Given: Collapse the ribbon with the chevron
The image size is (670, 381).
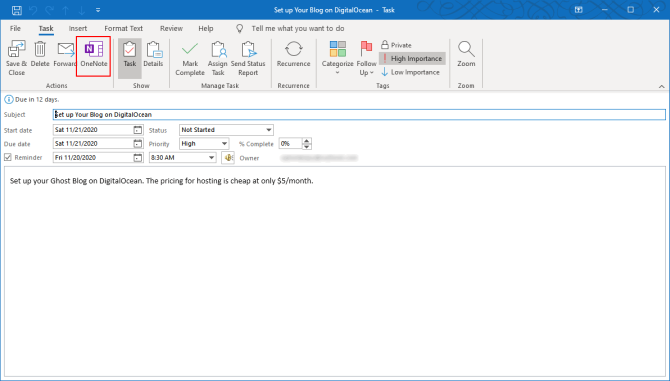Looking at the screenshot, I should coord(661,86).
